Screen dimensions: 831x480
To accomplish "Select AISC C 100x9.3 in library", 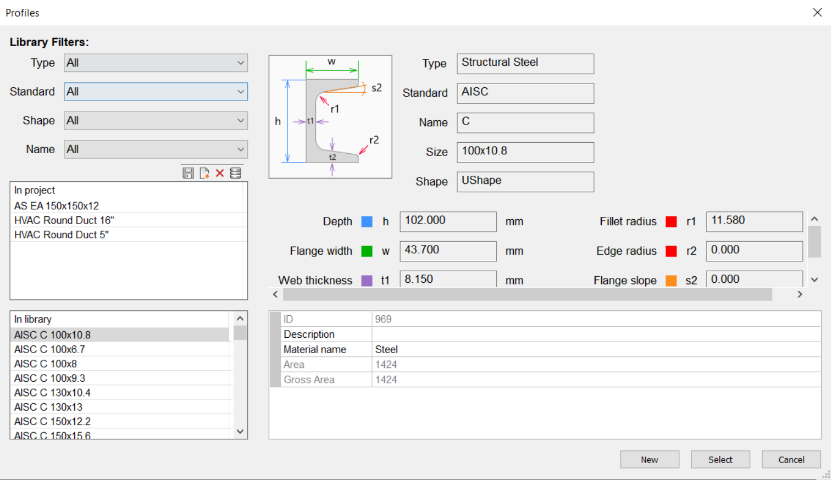I will point(121,378).
